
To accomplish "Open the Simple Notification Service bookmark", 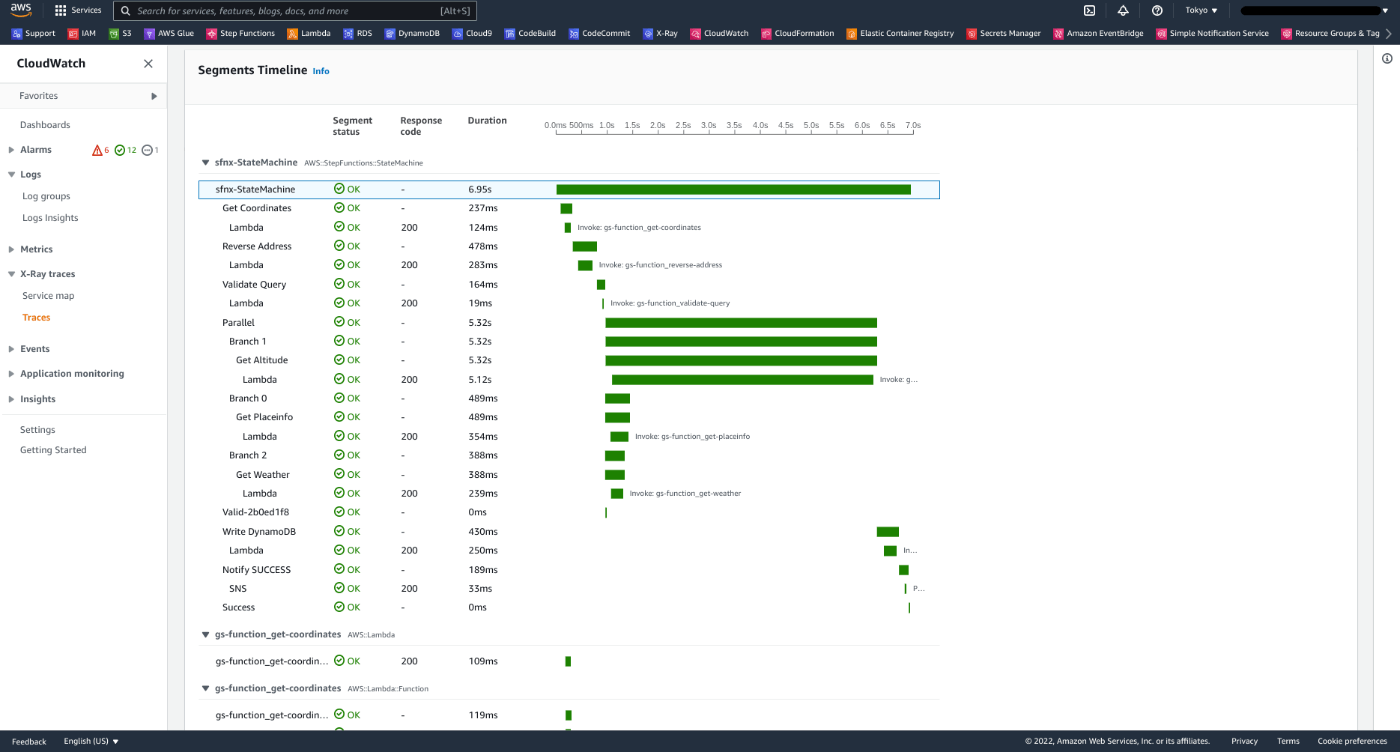I will click(1213, 33).
